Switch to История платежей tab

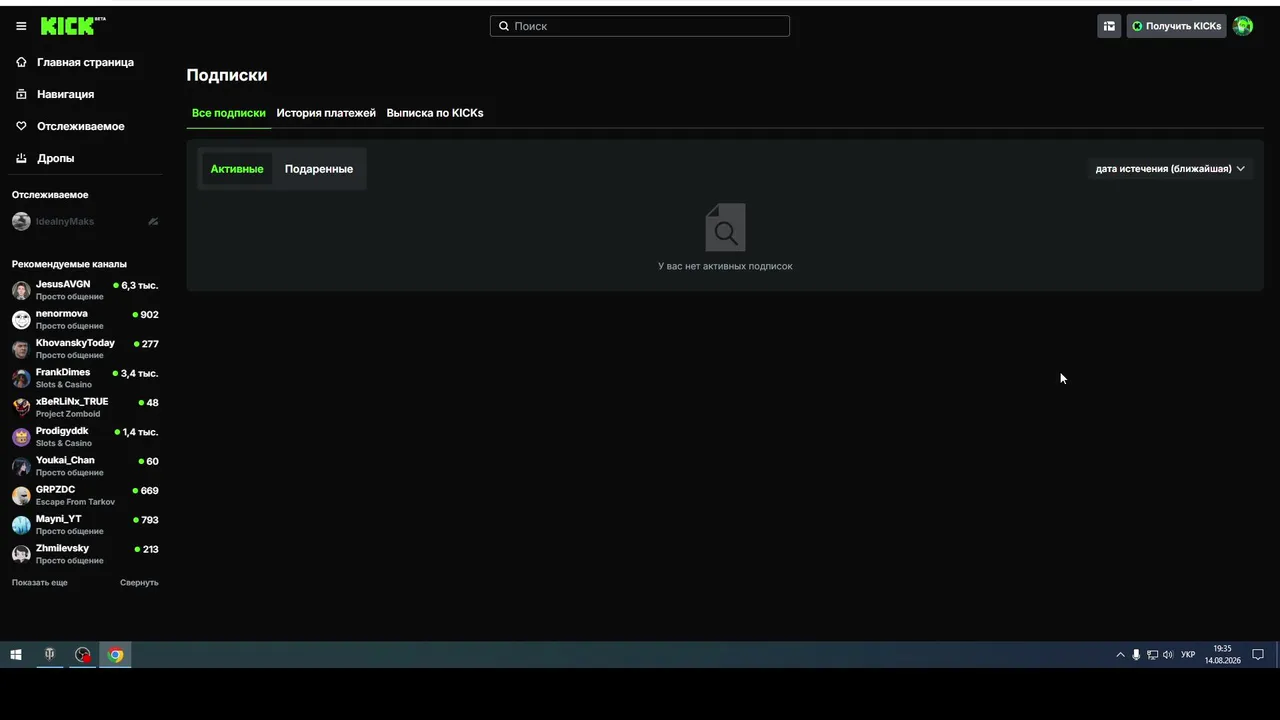point(326,113)
